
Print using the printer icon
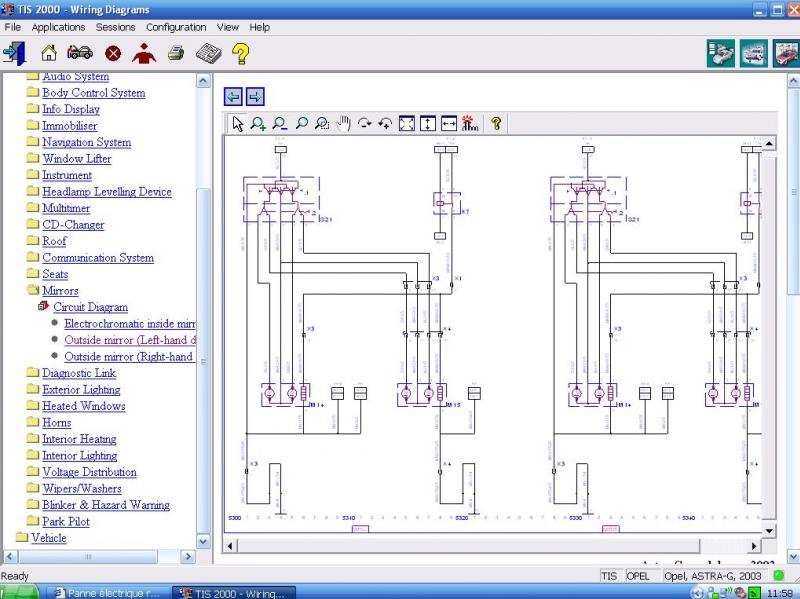(176, 53)
